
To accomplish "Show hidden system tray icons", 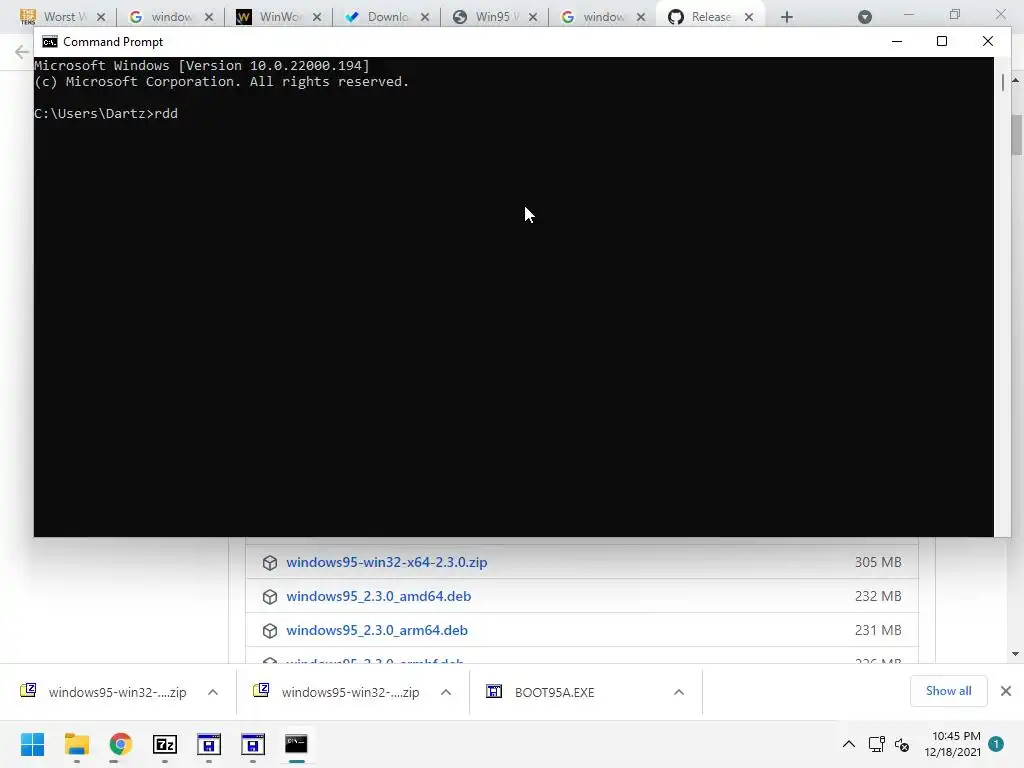I will pos(848,744).
